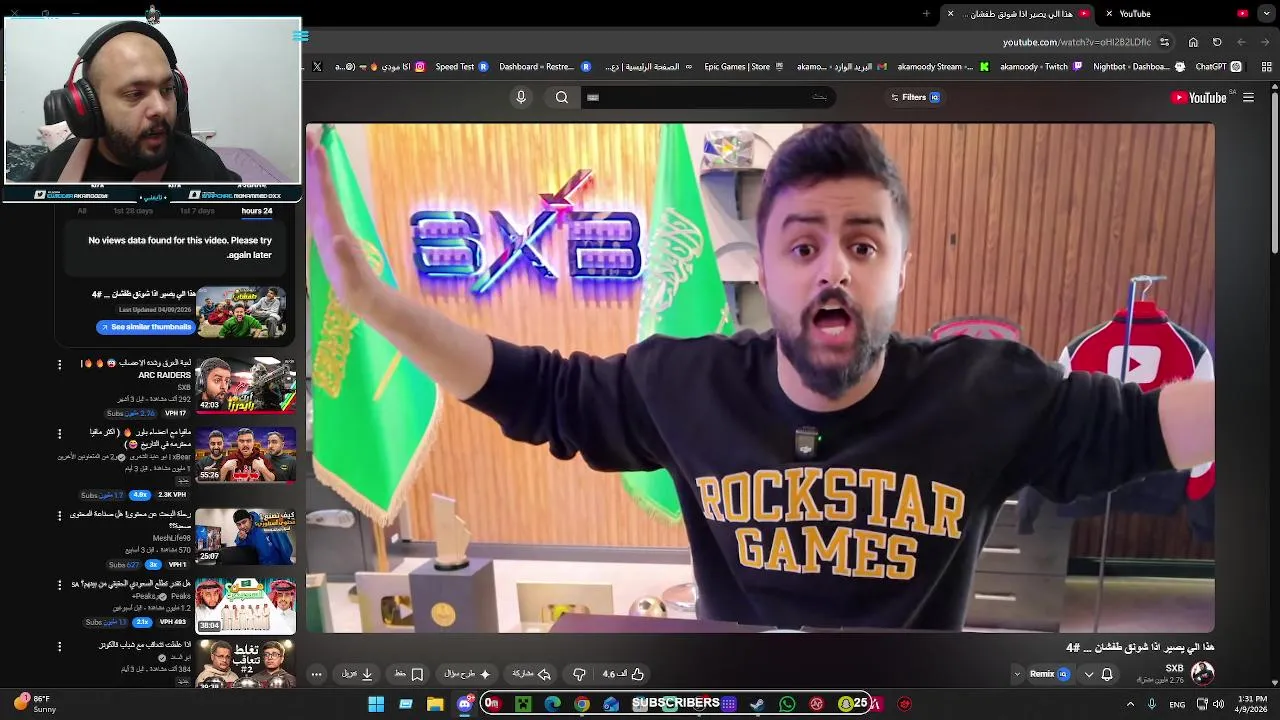Open options menu for Peaks video
Screen dimensions: 1280x720
click(x=59, y=585)
